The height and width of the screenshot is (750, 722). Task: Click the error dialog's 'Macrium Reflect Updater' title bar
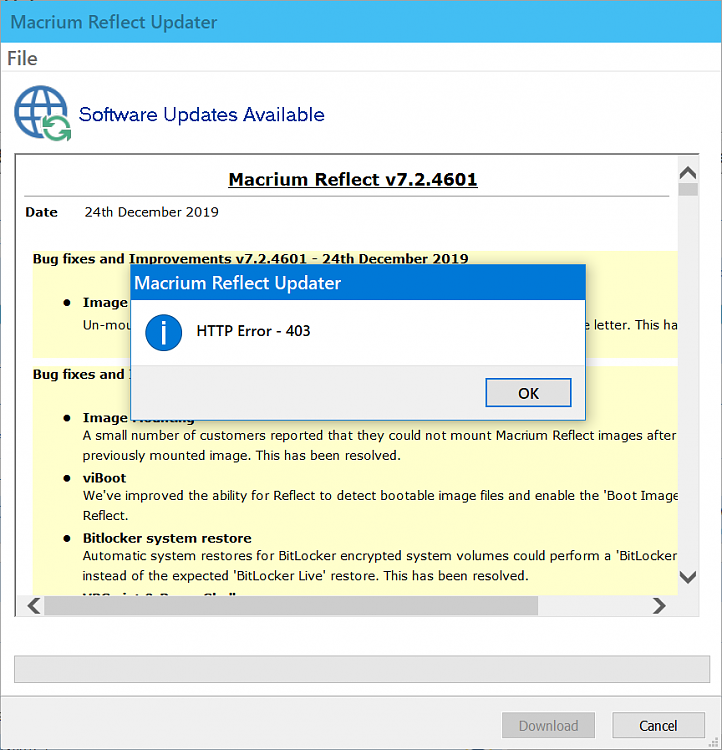pyautogui.click(x=358, y=283)
